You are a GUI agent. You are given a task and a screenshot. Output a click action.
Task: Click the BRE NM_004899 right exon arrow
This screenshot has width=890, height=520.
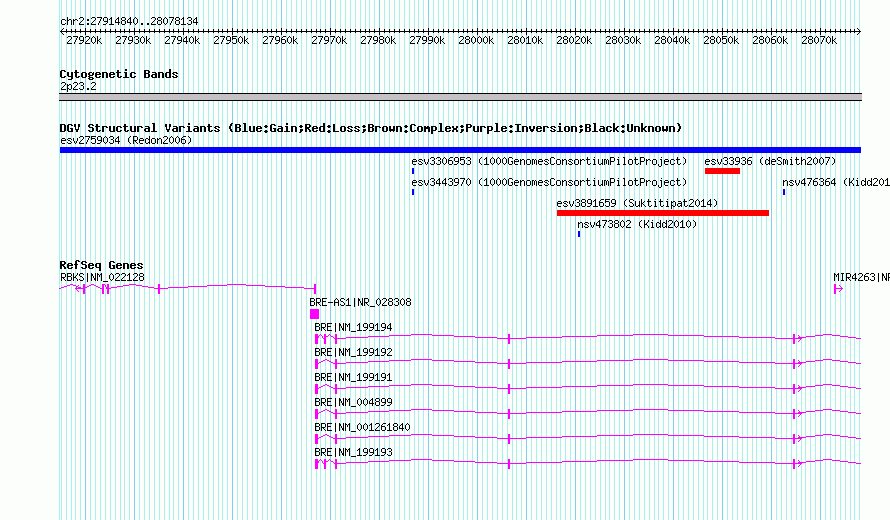coord(796,414)
